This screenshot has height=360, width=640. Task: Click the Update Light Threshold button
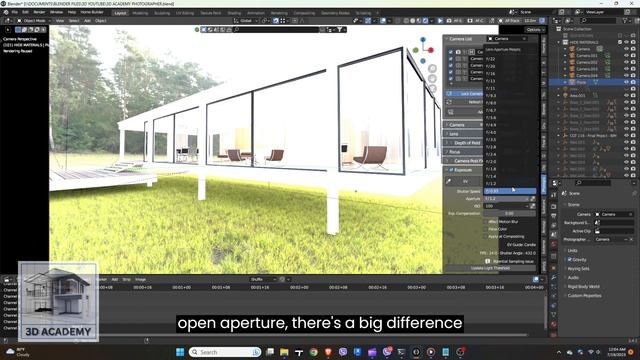(490, 268)
